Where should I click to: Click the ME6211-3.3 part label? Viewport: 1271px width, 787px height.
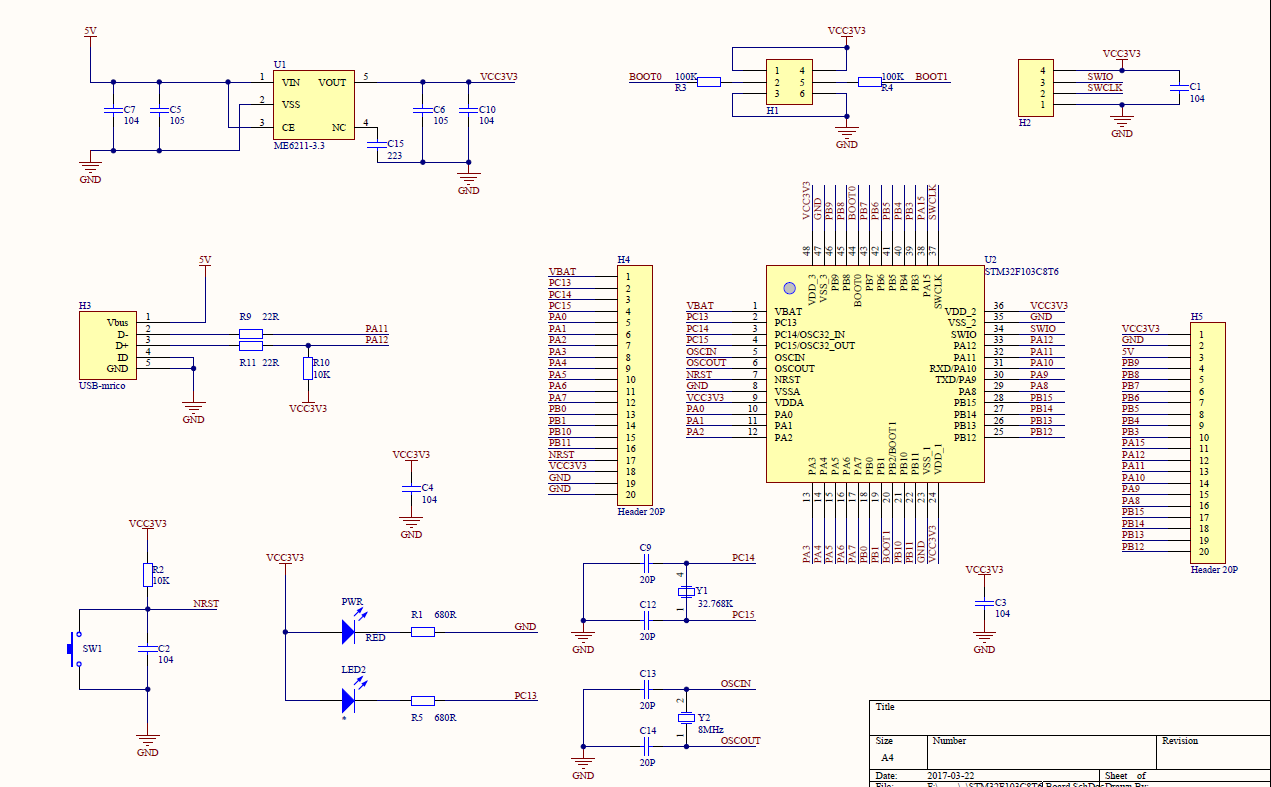[299, 146]
